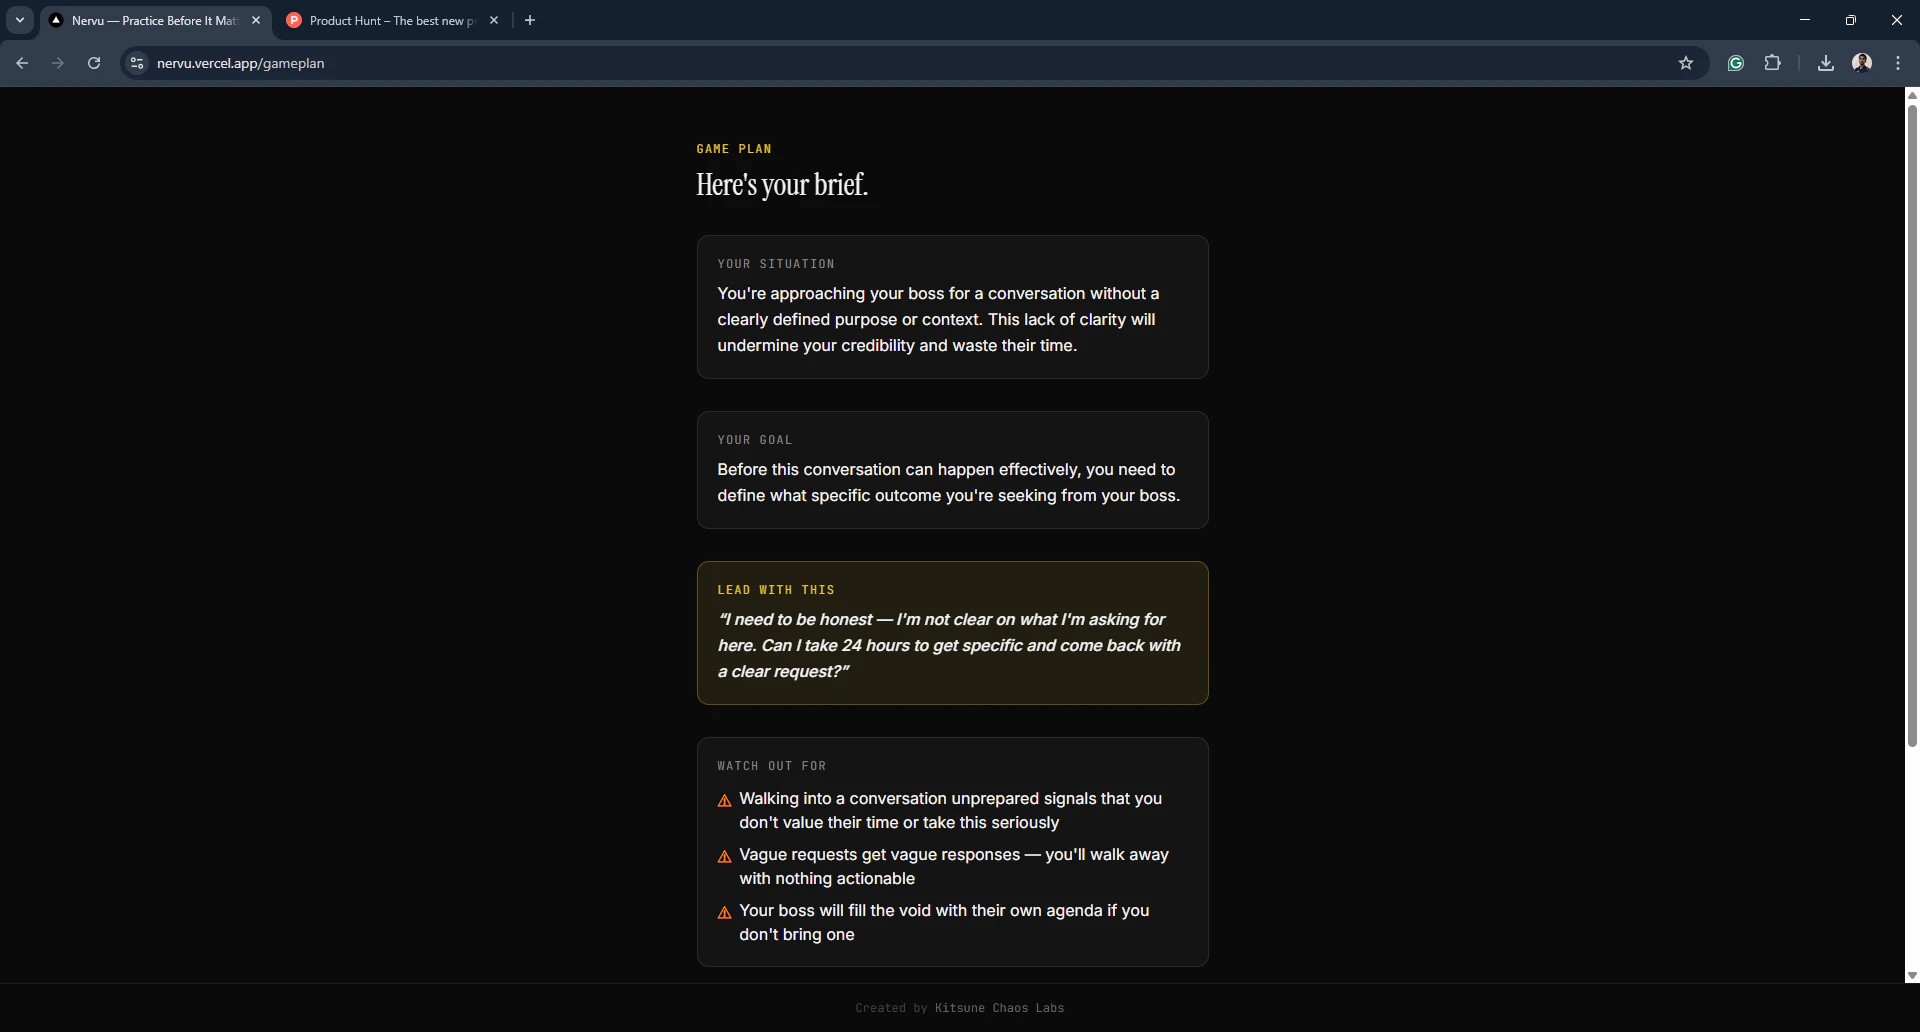Click the warning icon beside 'Your boss will fill'
Screen dimensions: 1920x1032
click(725, 913)
